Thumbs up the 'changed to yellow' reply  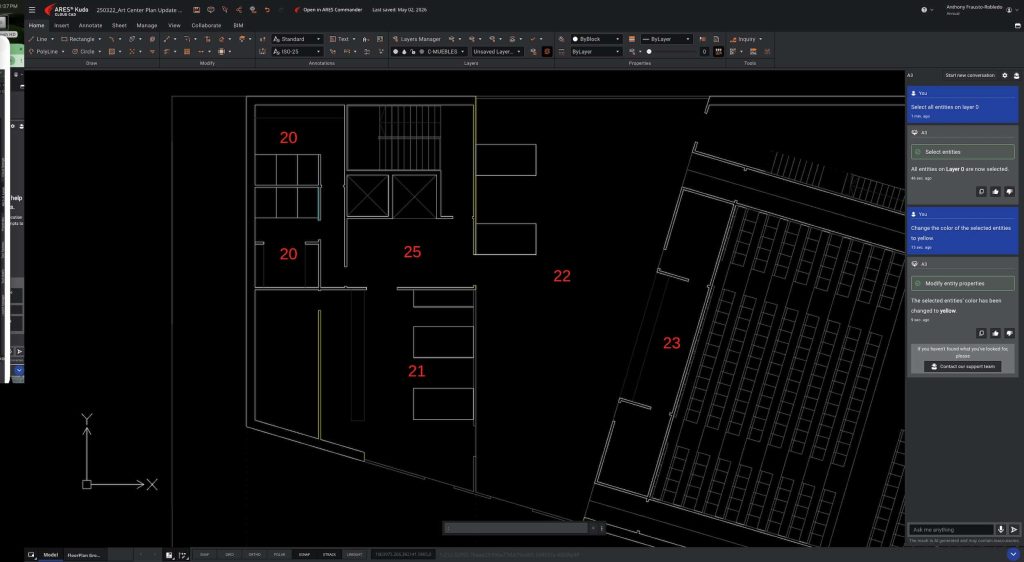(995, 333)
